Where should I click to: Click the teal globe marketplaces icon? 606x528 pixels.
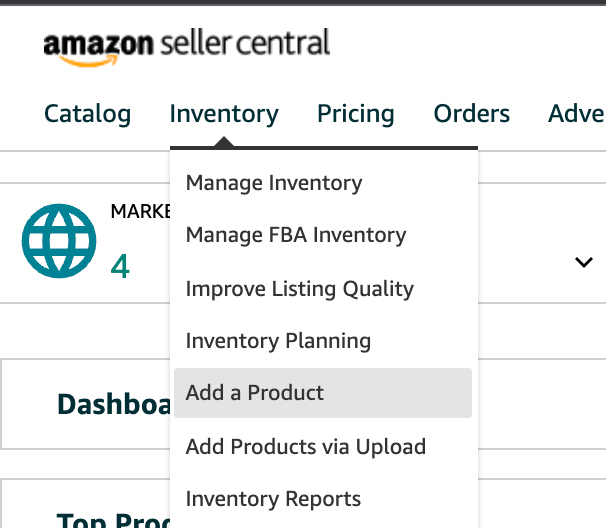pyautogui.click(x=59, y=241)
